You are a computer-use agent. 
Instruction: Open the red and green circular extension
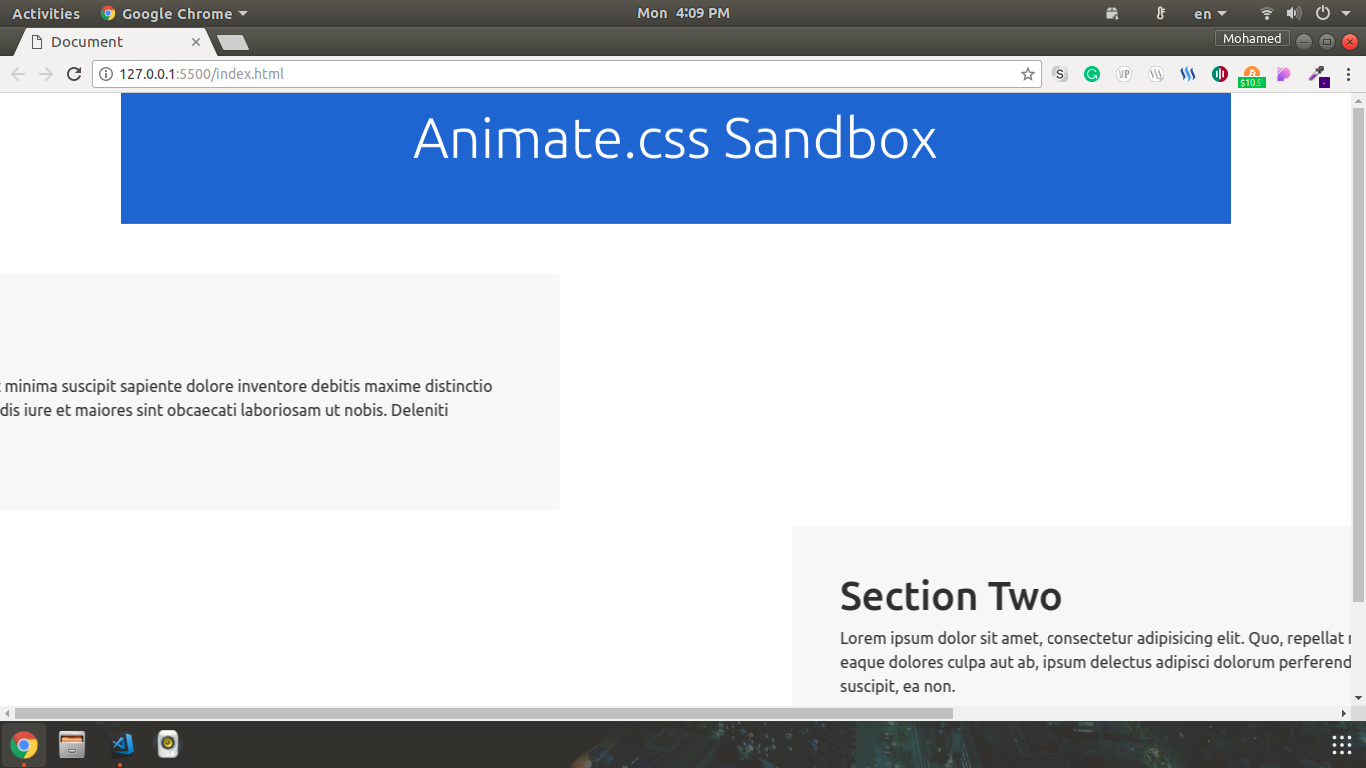[x=1220, y=74]
